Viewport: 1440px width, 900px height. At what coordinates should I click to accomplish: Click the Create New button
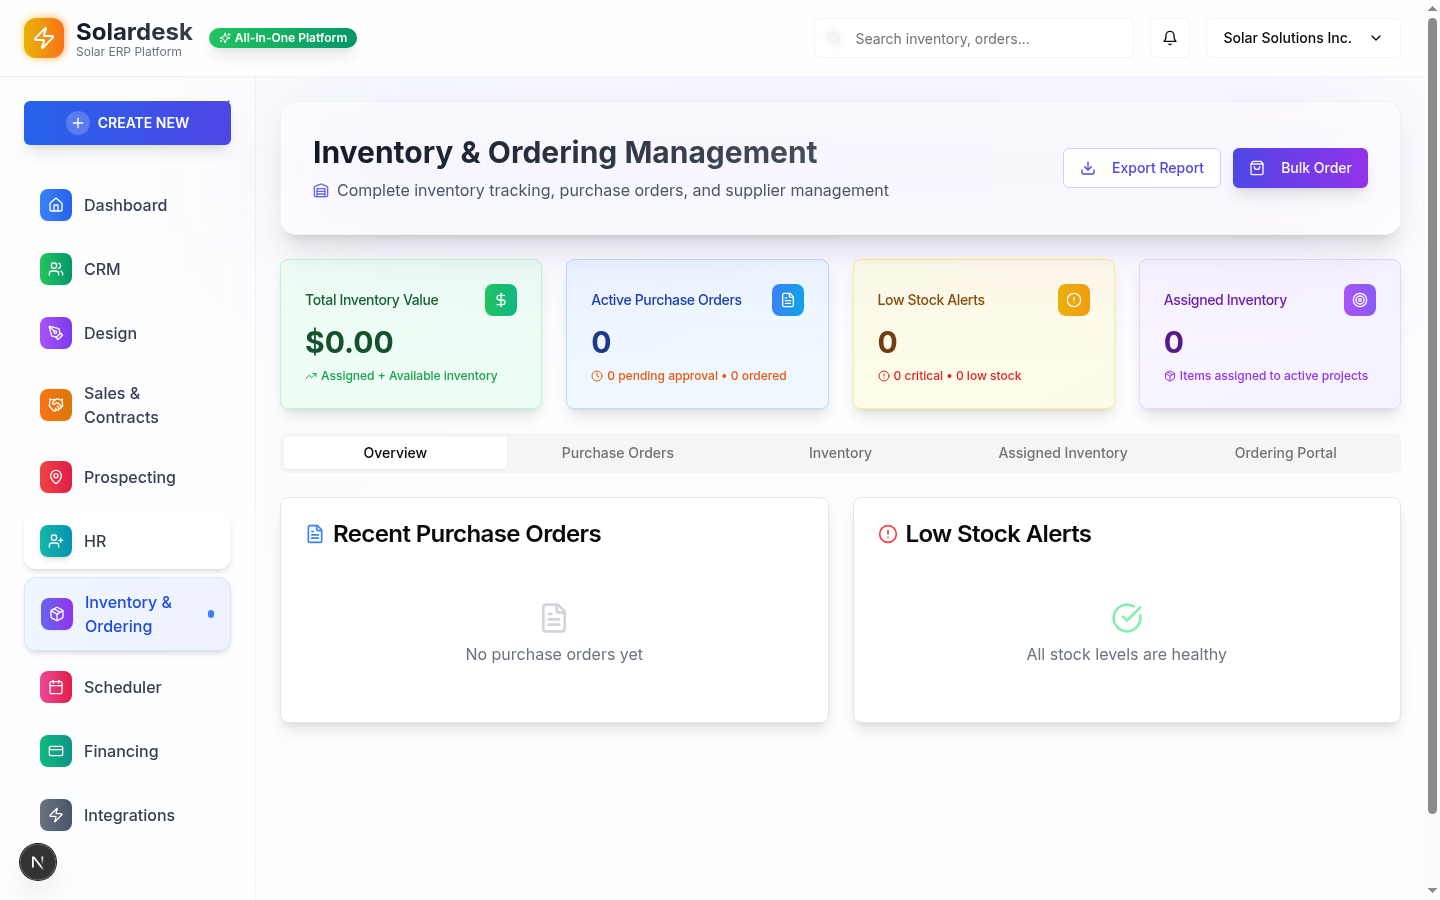[x=127, y=122]
